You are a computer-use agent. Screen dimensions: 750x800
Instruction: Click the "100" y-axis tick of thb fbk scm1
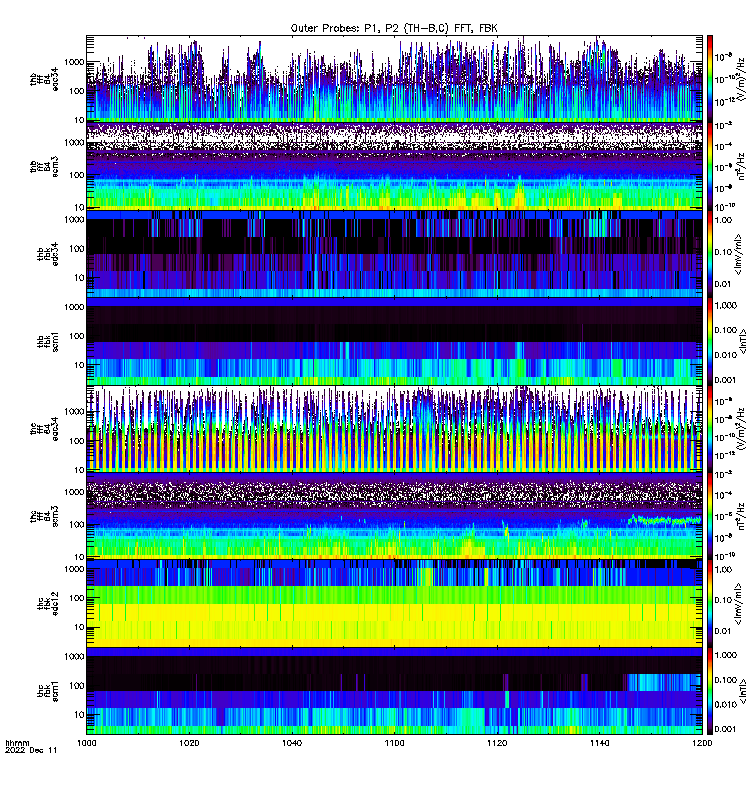(x=77, y=336)
